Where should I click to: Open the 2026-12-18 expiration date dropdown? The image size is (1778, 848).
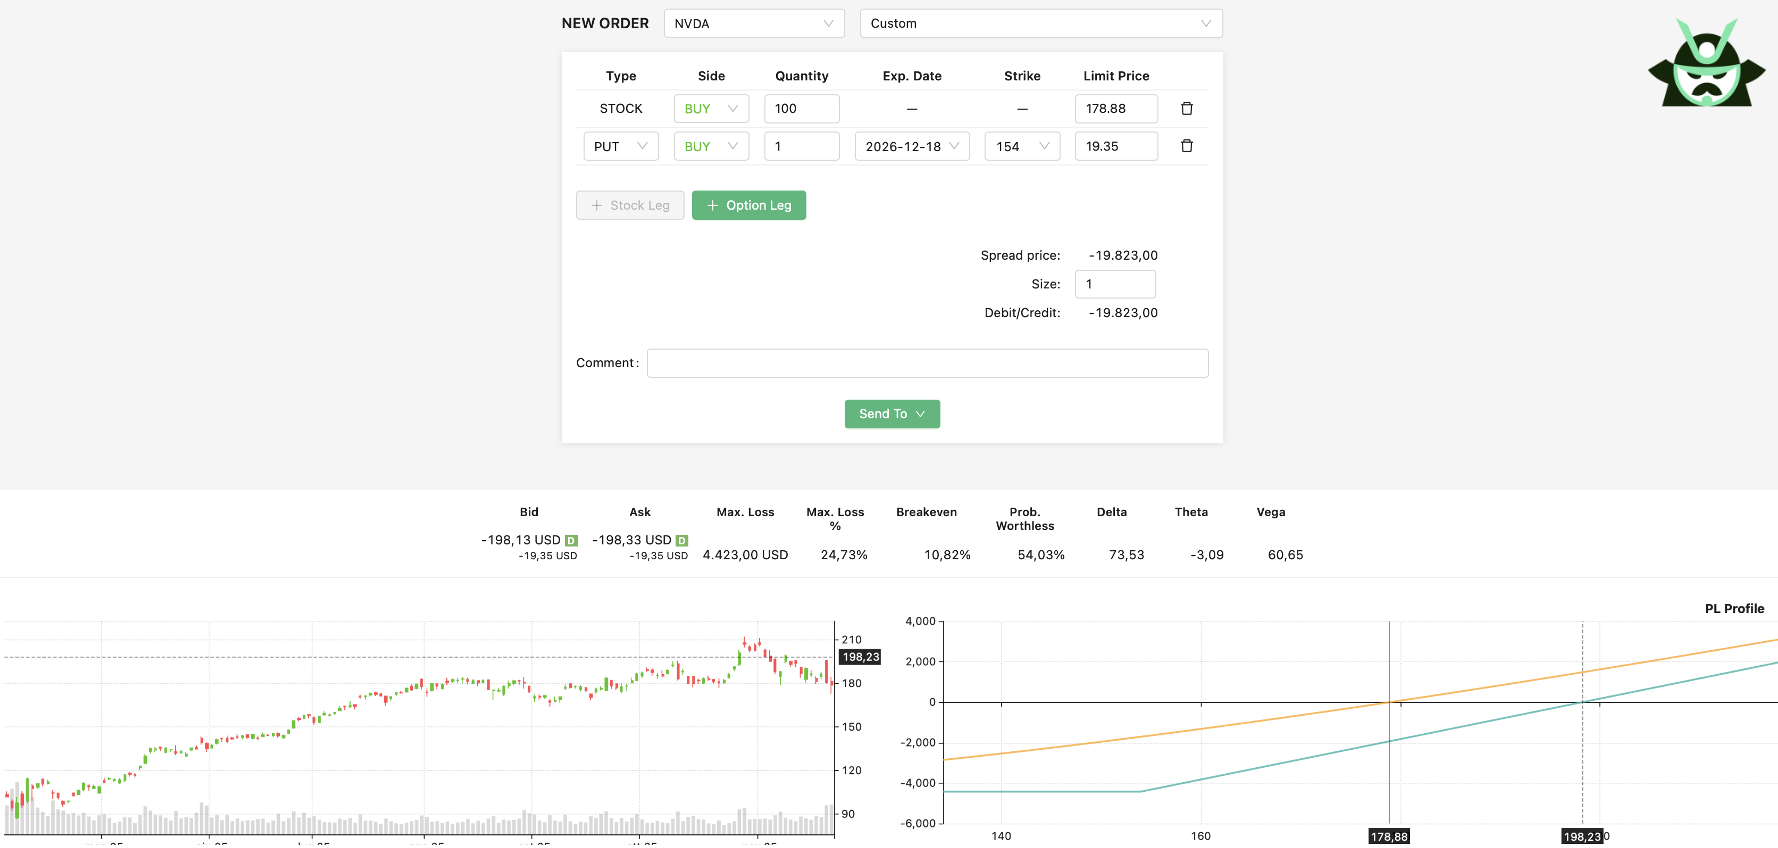tap(911, 146)
